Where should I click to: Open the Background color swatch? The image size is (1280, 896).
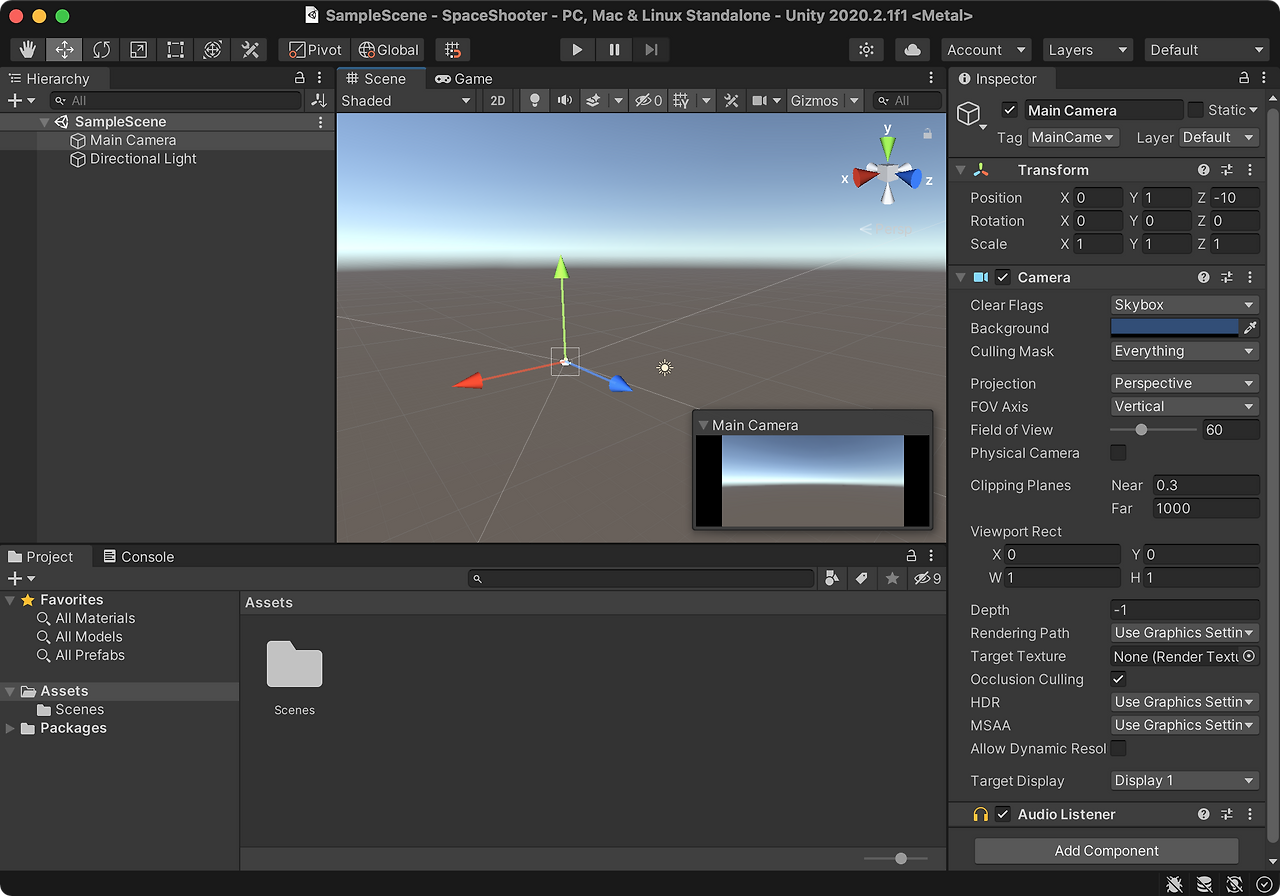1175,328
